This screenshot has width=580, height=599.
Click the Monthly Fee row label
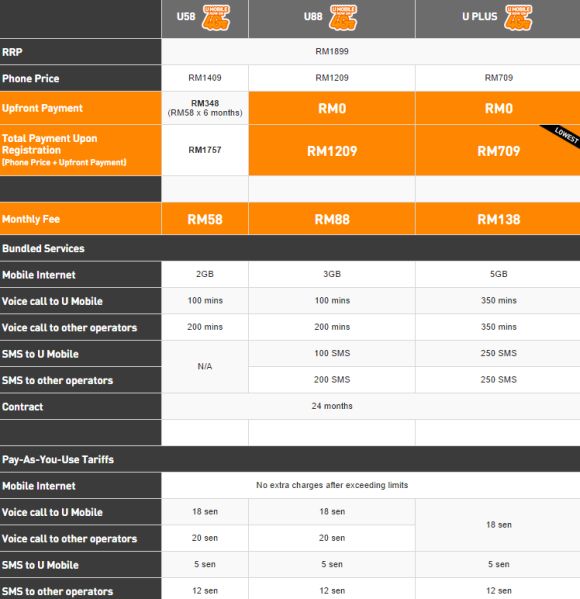click(31, 219)
